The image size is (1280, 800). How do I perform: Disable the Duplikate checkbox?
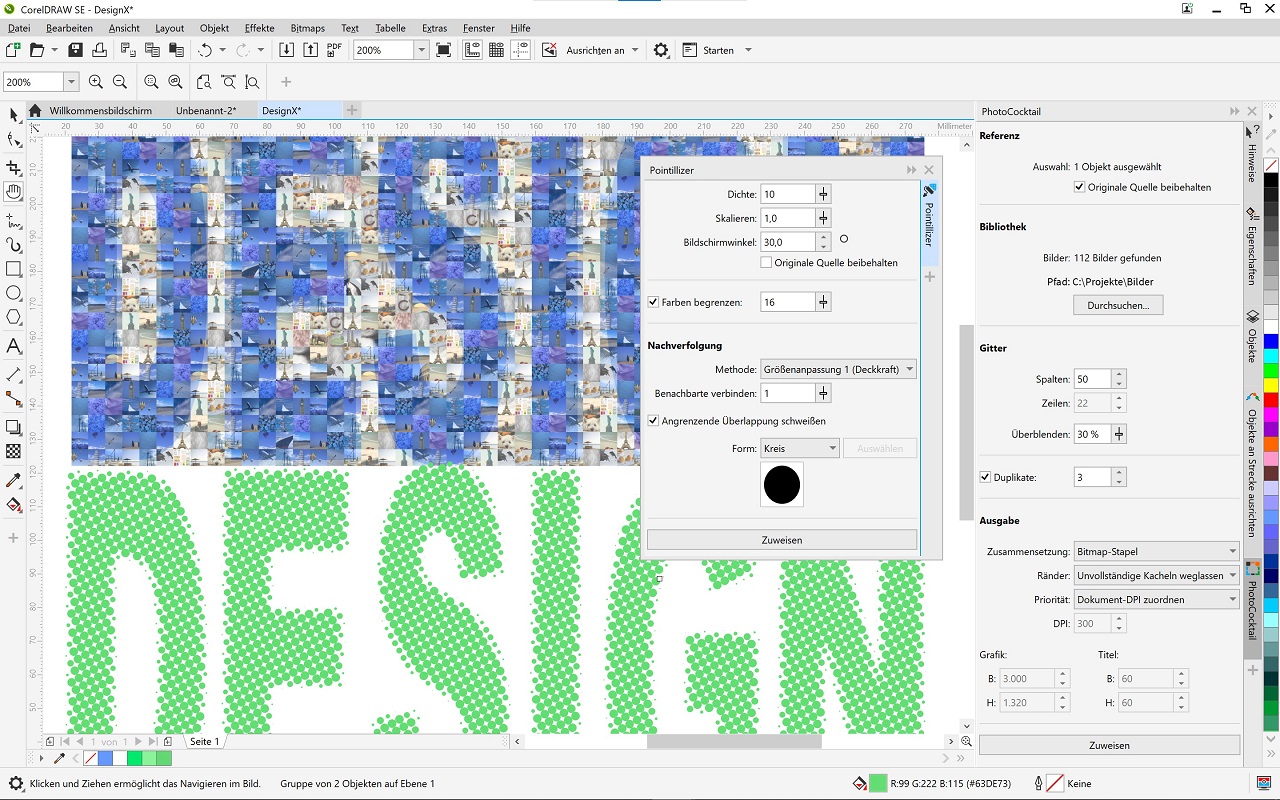point(985,478)
